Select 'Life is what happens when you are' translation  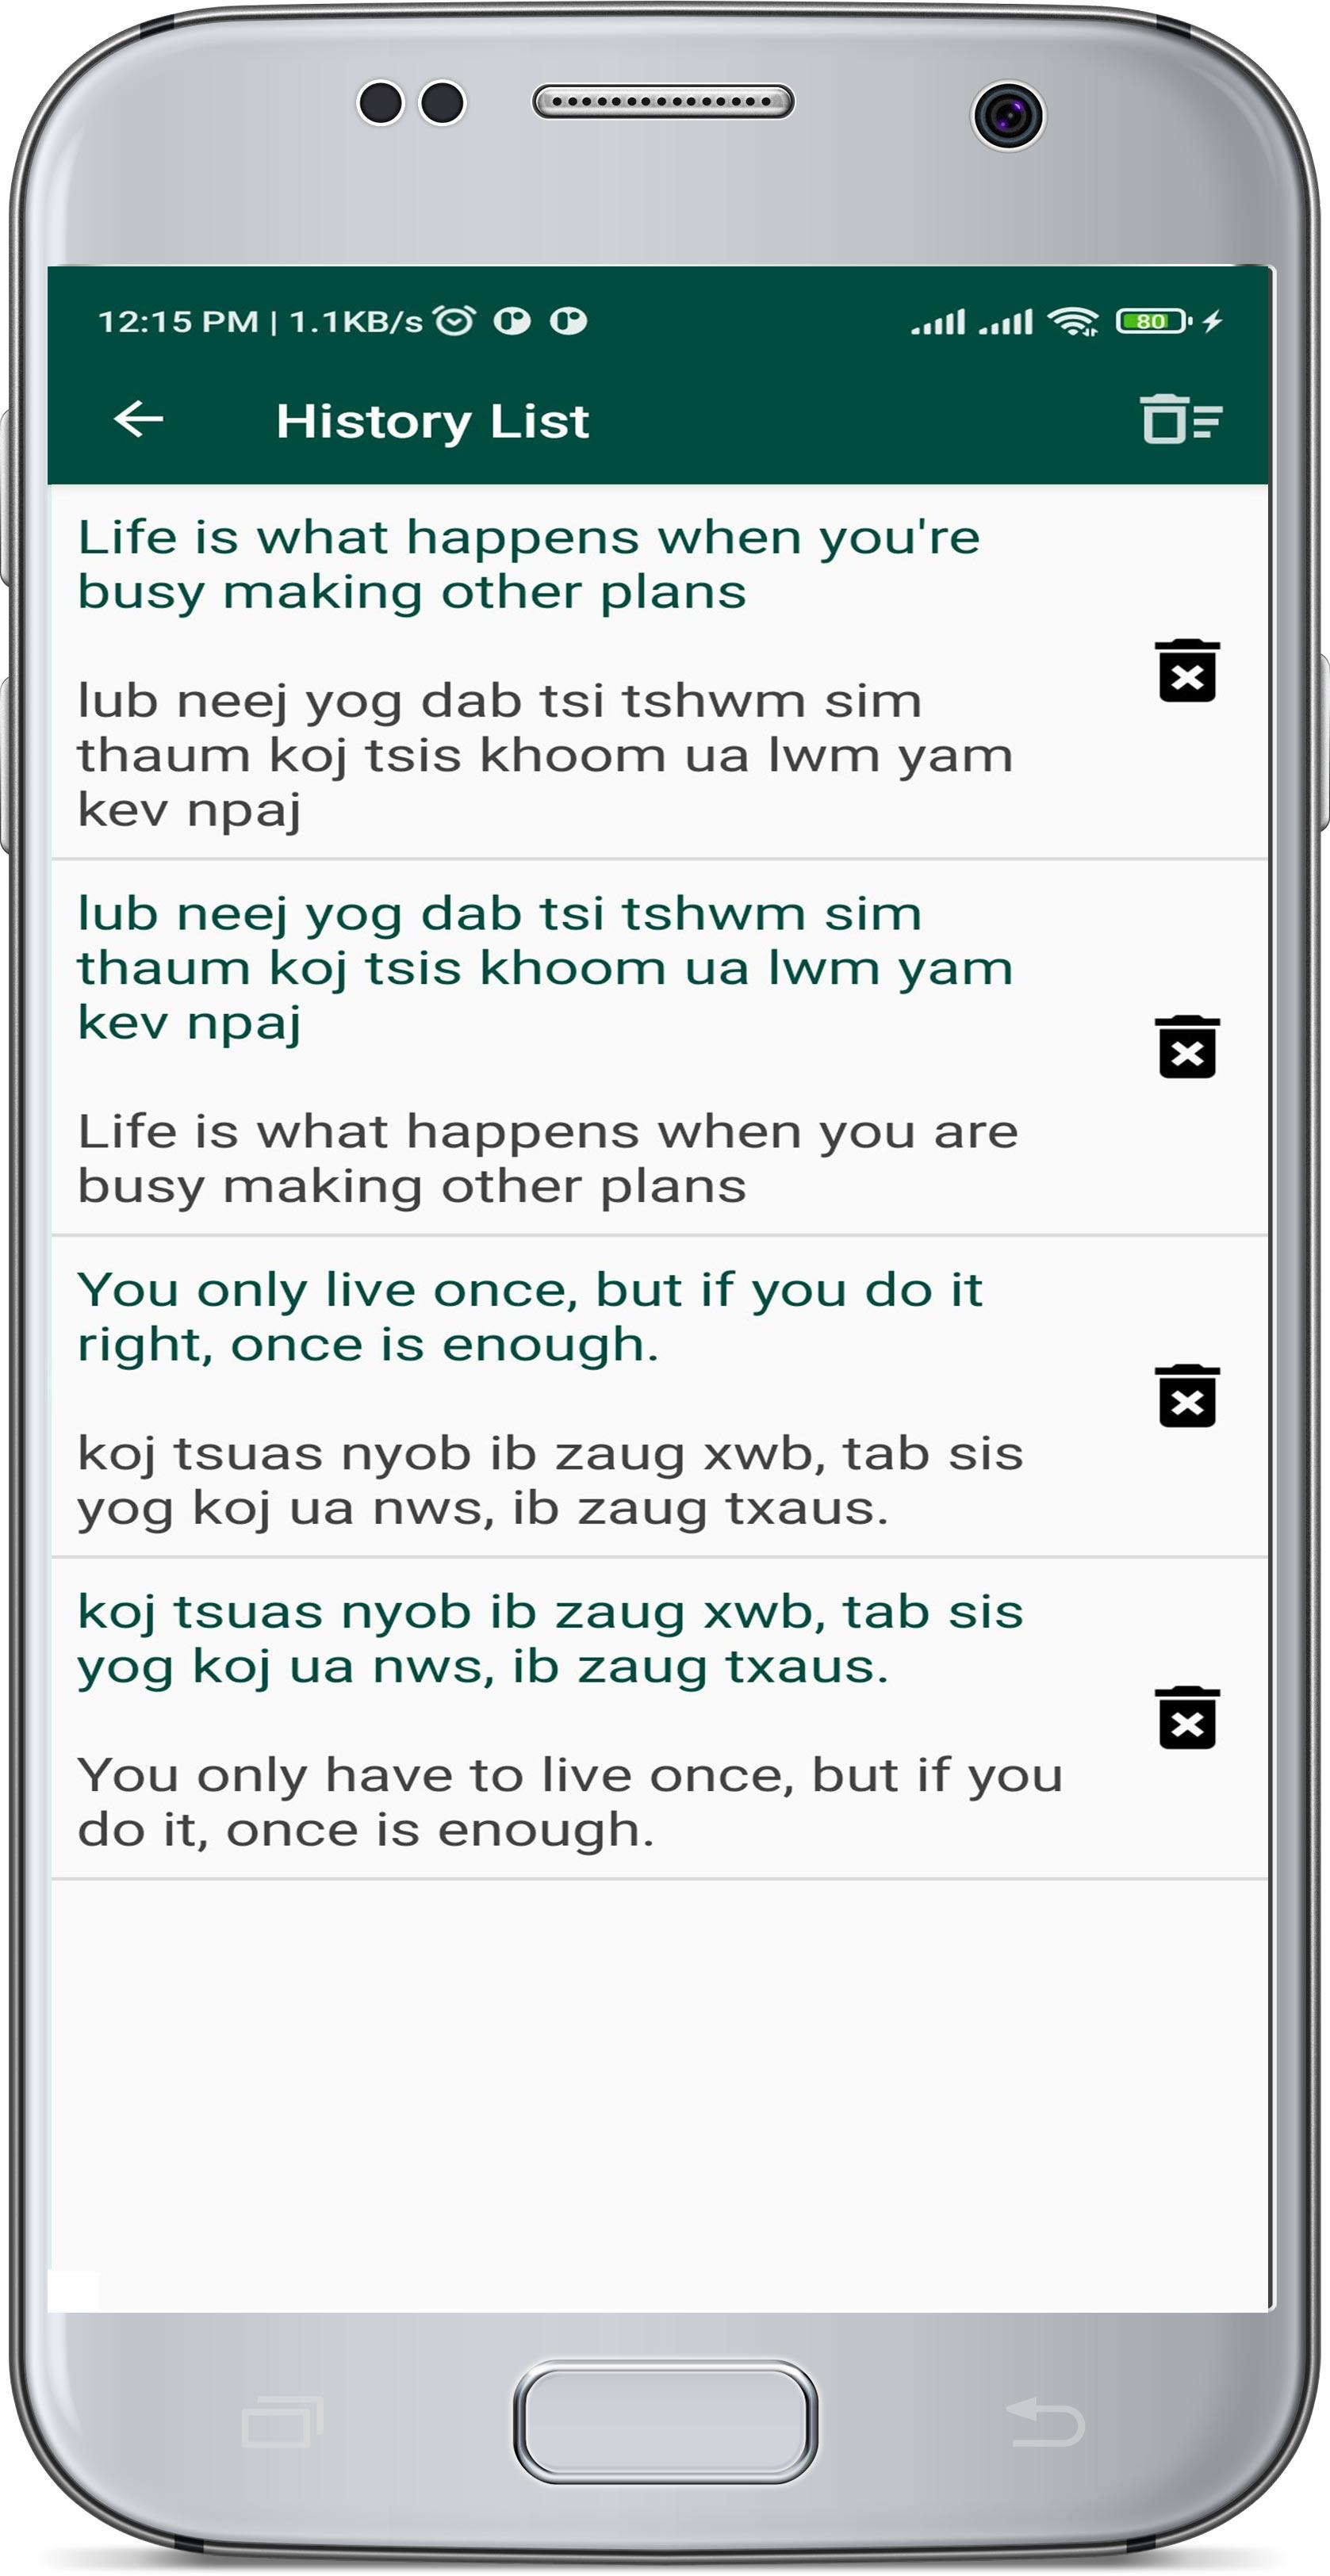[x=547, y=1159]
